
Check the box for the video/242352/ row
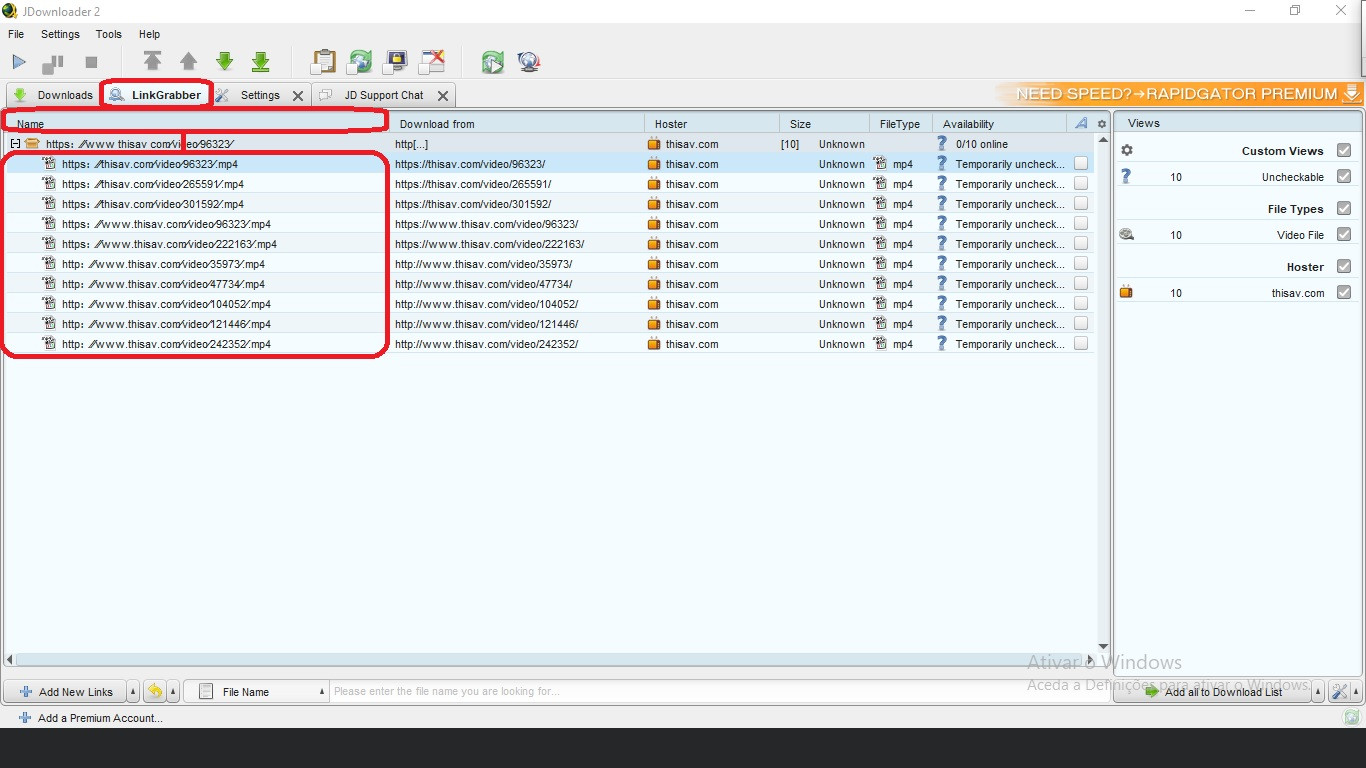[x=1081, y=344]
